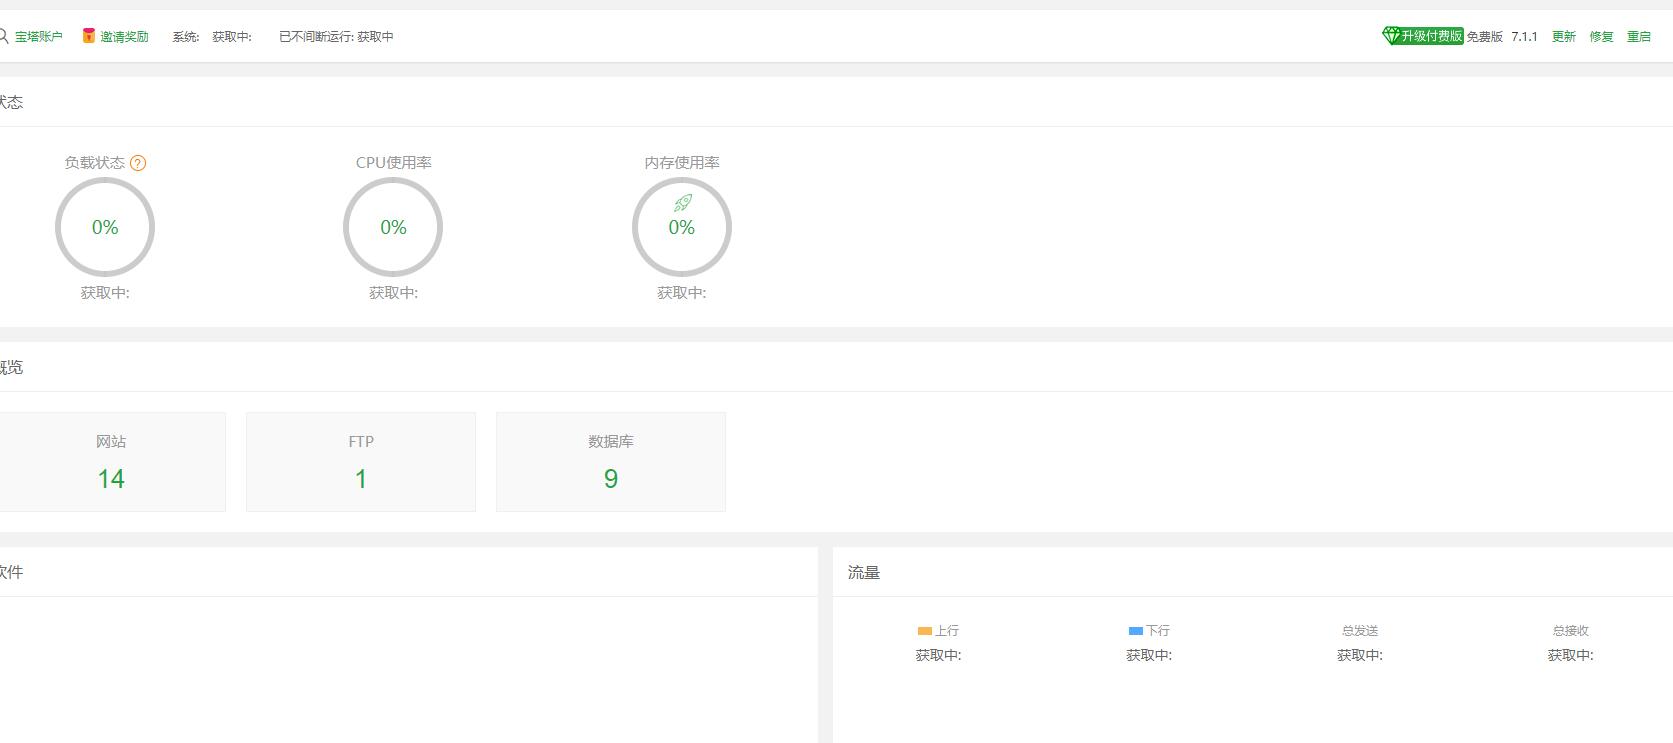Open the FTP card showing 1

(x=361, y=462)
